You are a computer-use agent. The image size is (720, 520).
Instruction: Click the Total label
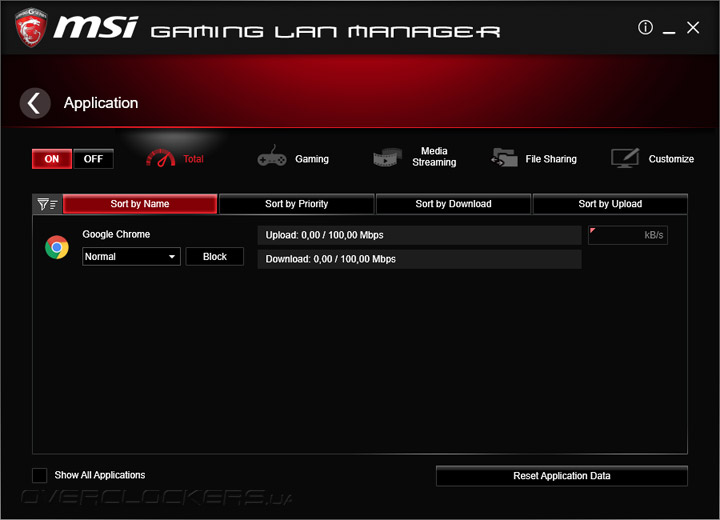coord(193,159)
